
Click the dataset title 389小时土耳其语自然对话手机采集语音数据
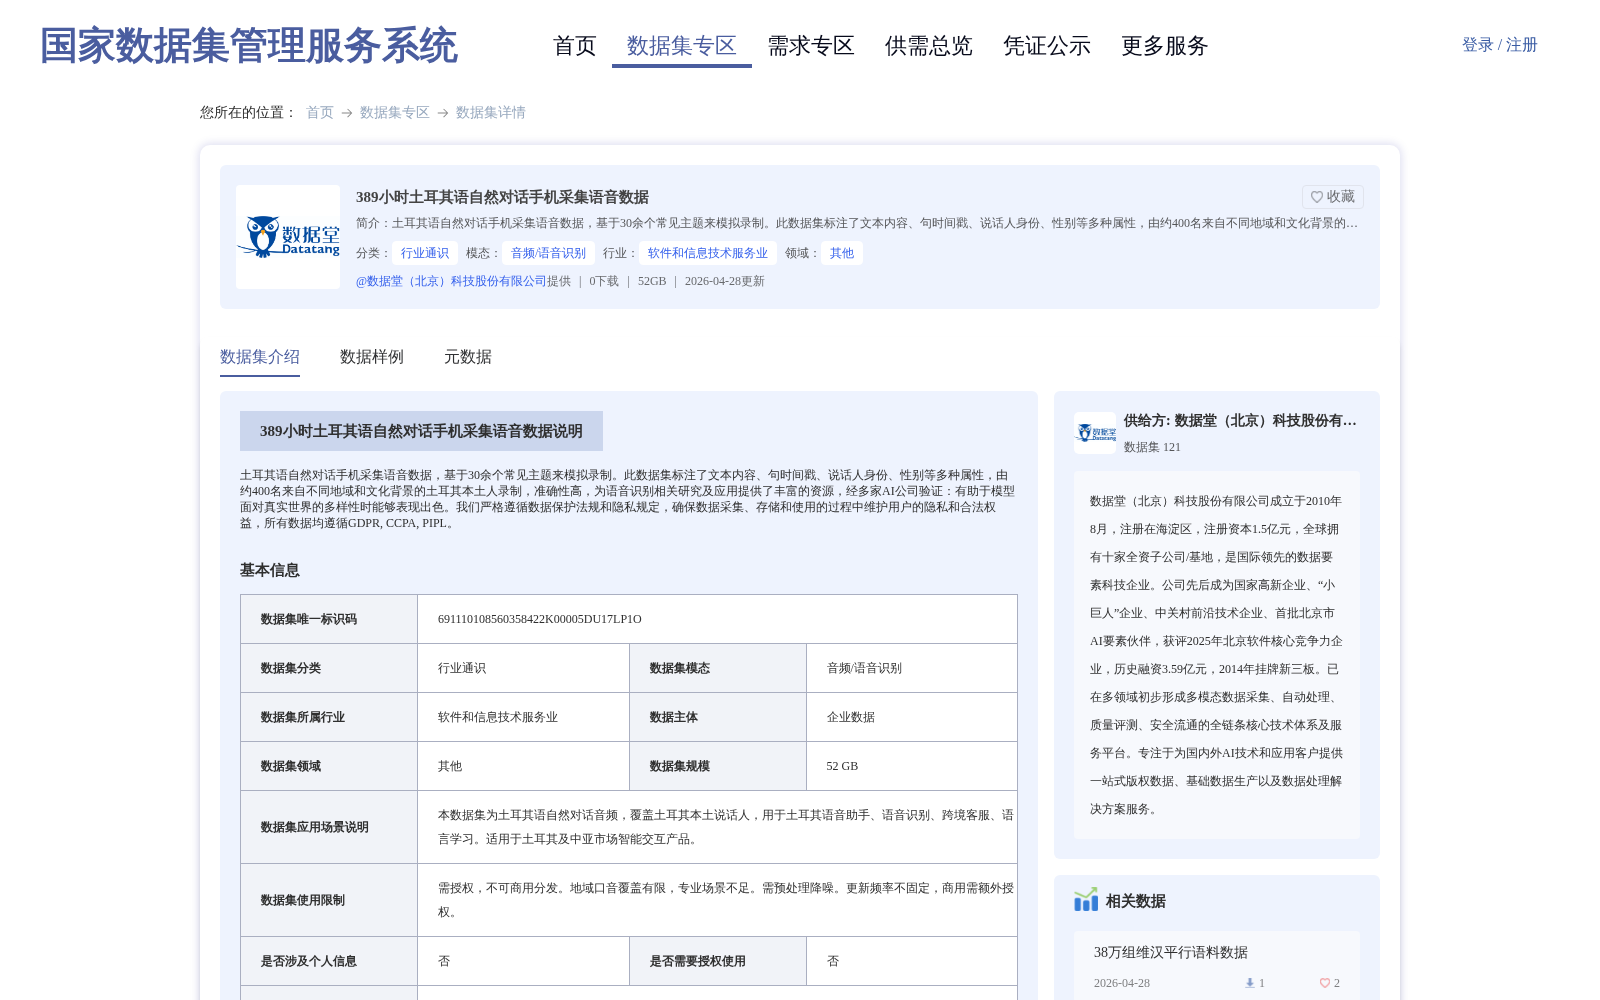502,197
